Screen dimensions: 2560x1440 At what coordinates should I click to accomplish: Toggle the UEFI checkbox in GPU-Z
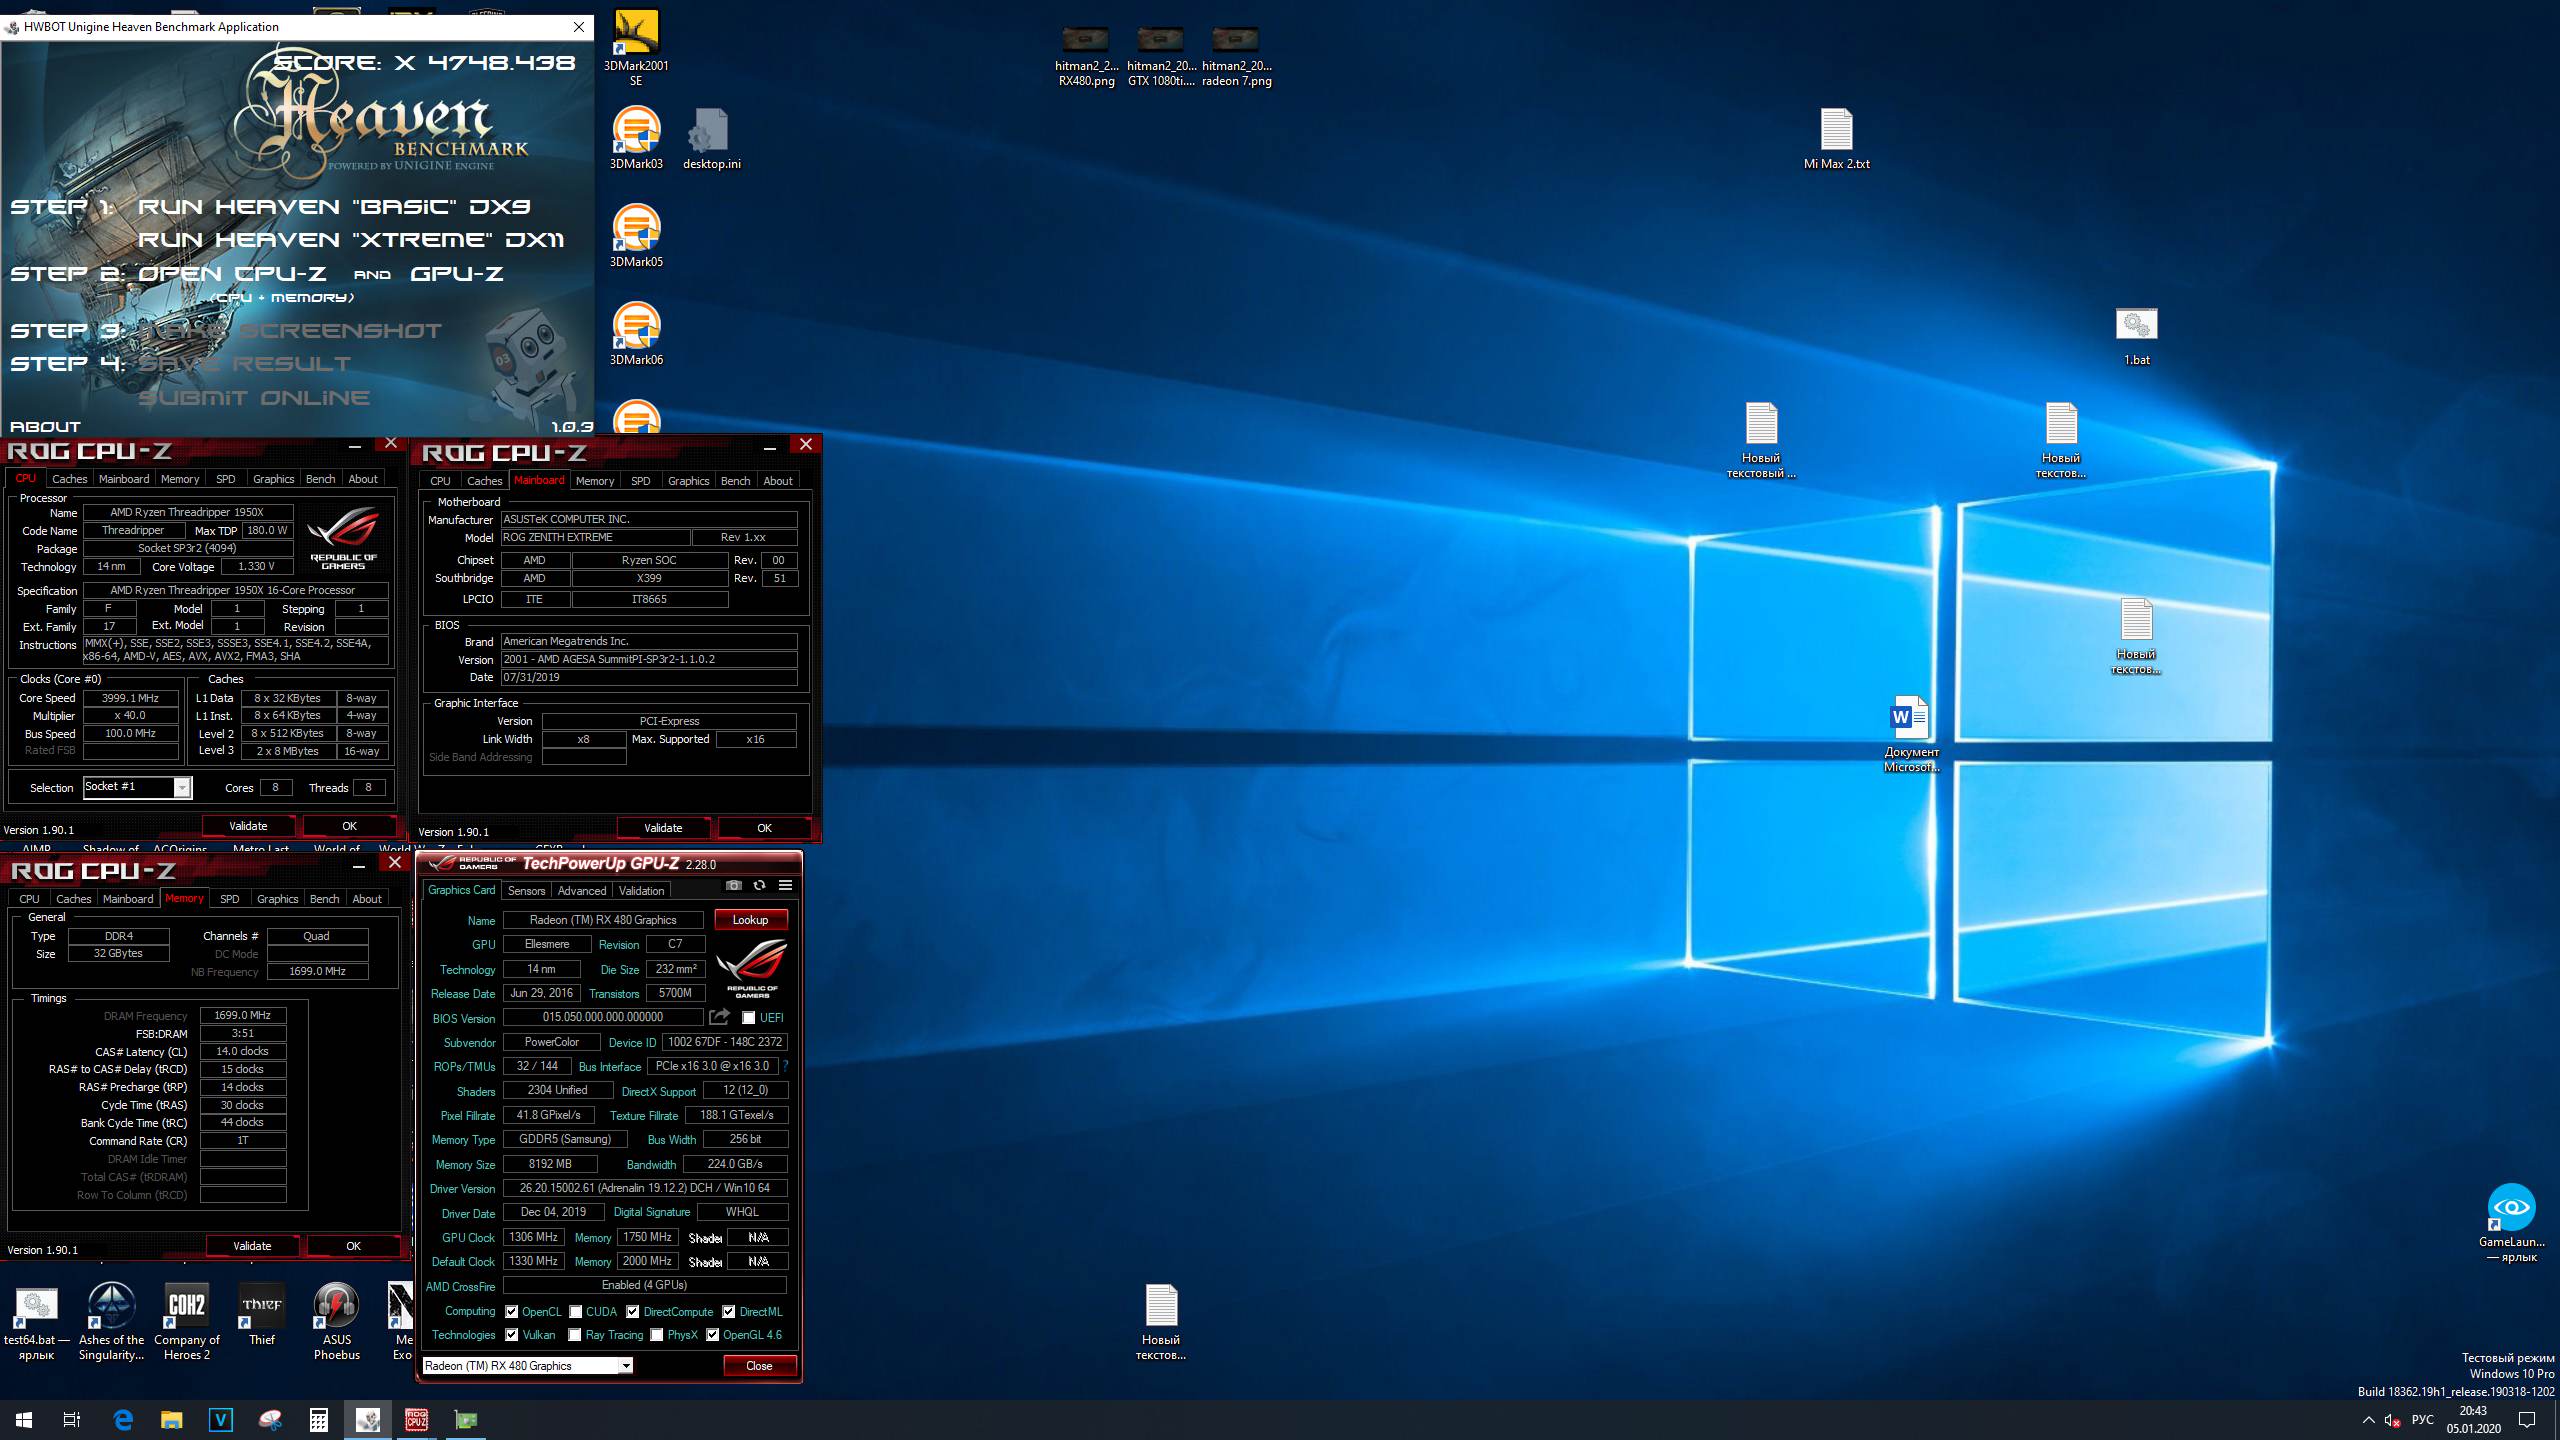tap(748, 1018)
